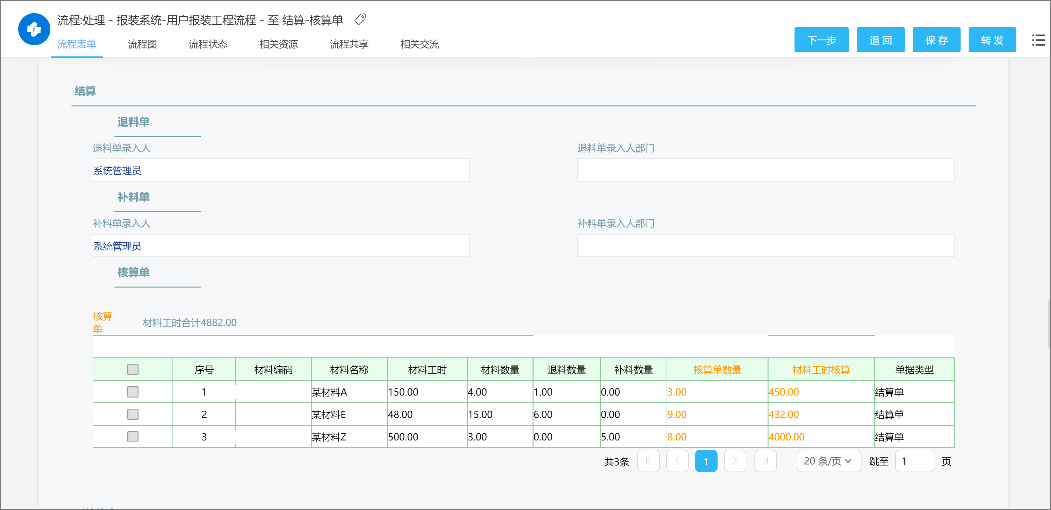Select the checkbox for row 3
Screen dimensions: 1051x510
point(133,436)
